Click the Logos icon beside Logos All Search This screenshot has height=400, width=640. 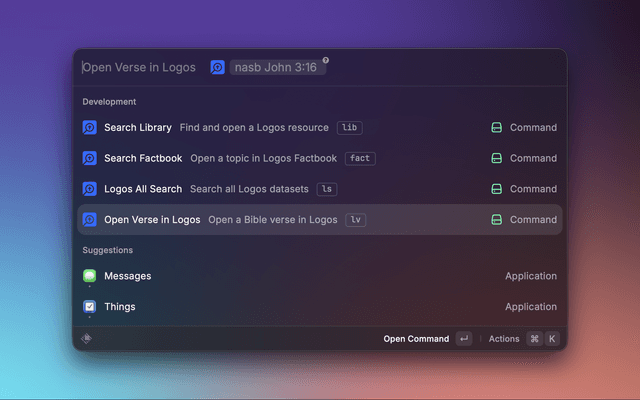pos(90,189)
